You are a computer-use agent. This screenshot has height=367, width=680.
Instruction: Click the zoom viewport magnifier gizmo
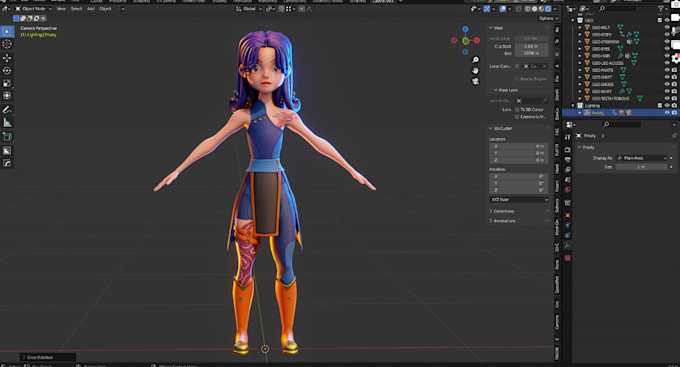[x=475, y=60]
